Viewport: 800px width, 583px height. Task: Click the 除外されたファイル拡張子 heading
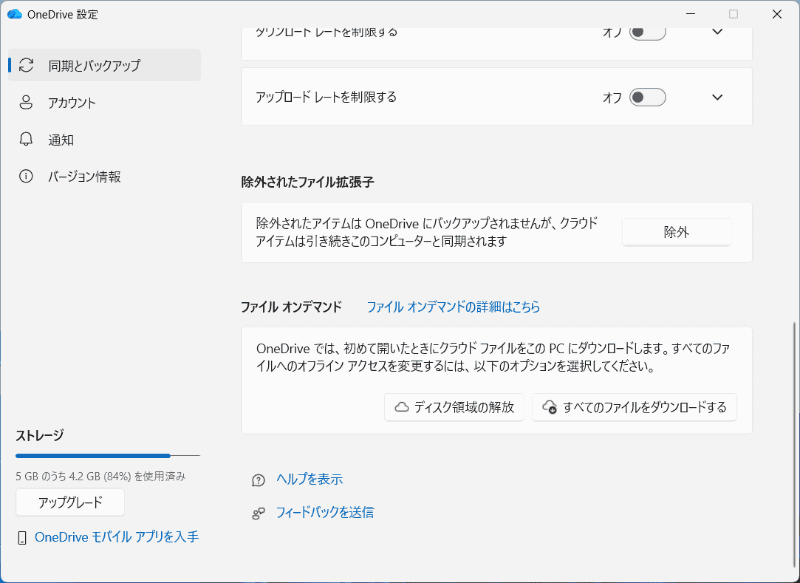[x=308, y=182]
